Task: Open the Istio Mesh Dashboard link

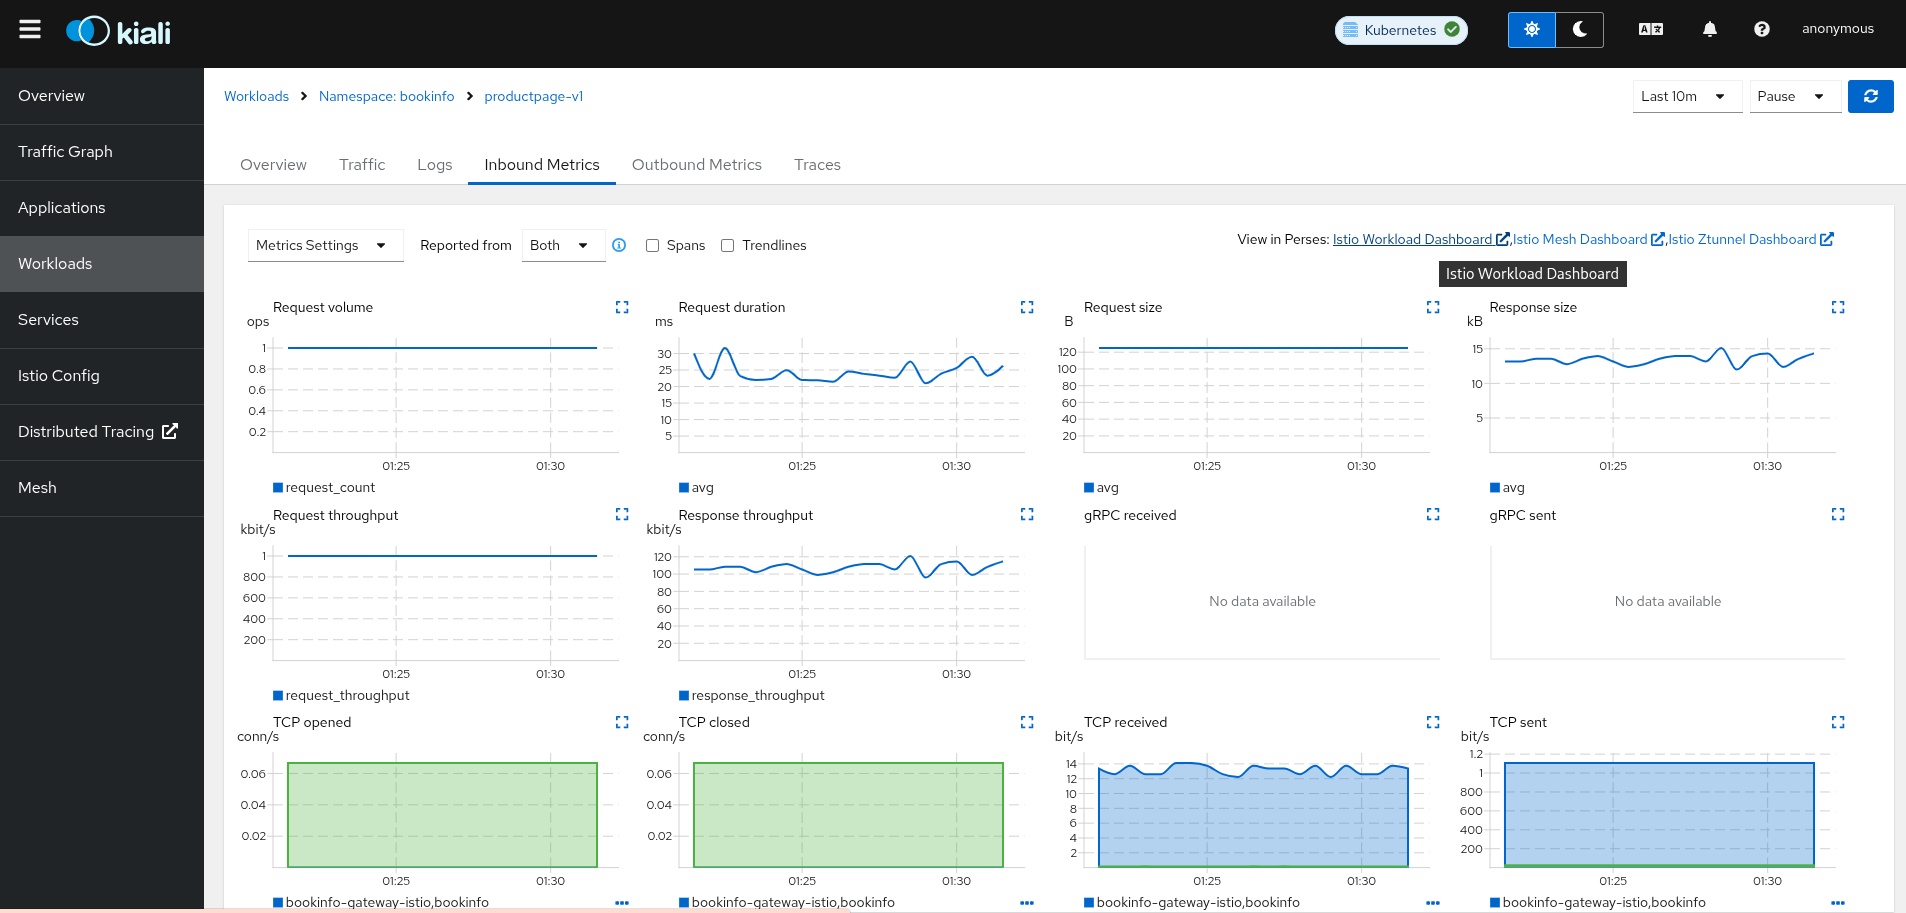Action: [x=1580, y=240]
